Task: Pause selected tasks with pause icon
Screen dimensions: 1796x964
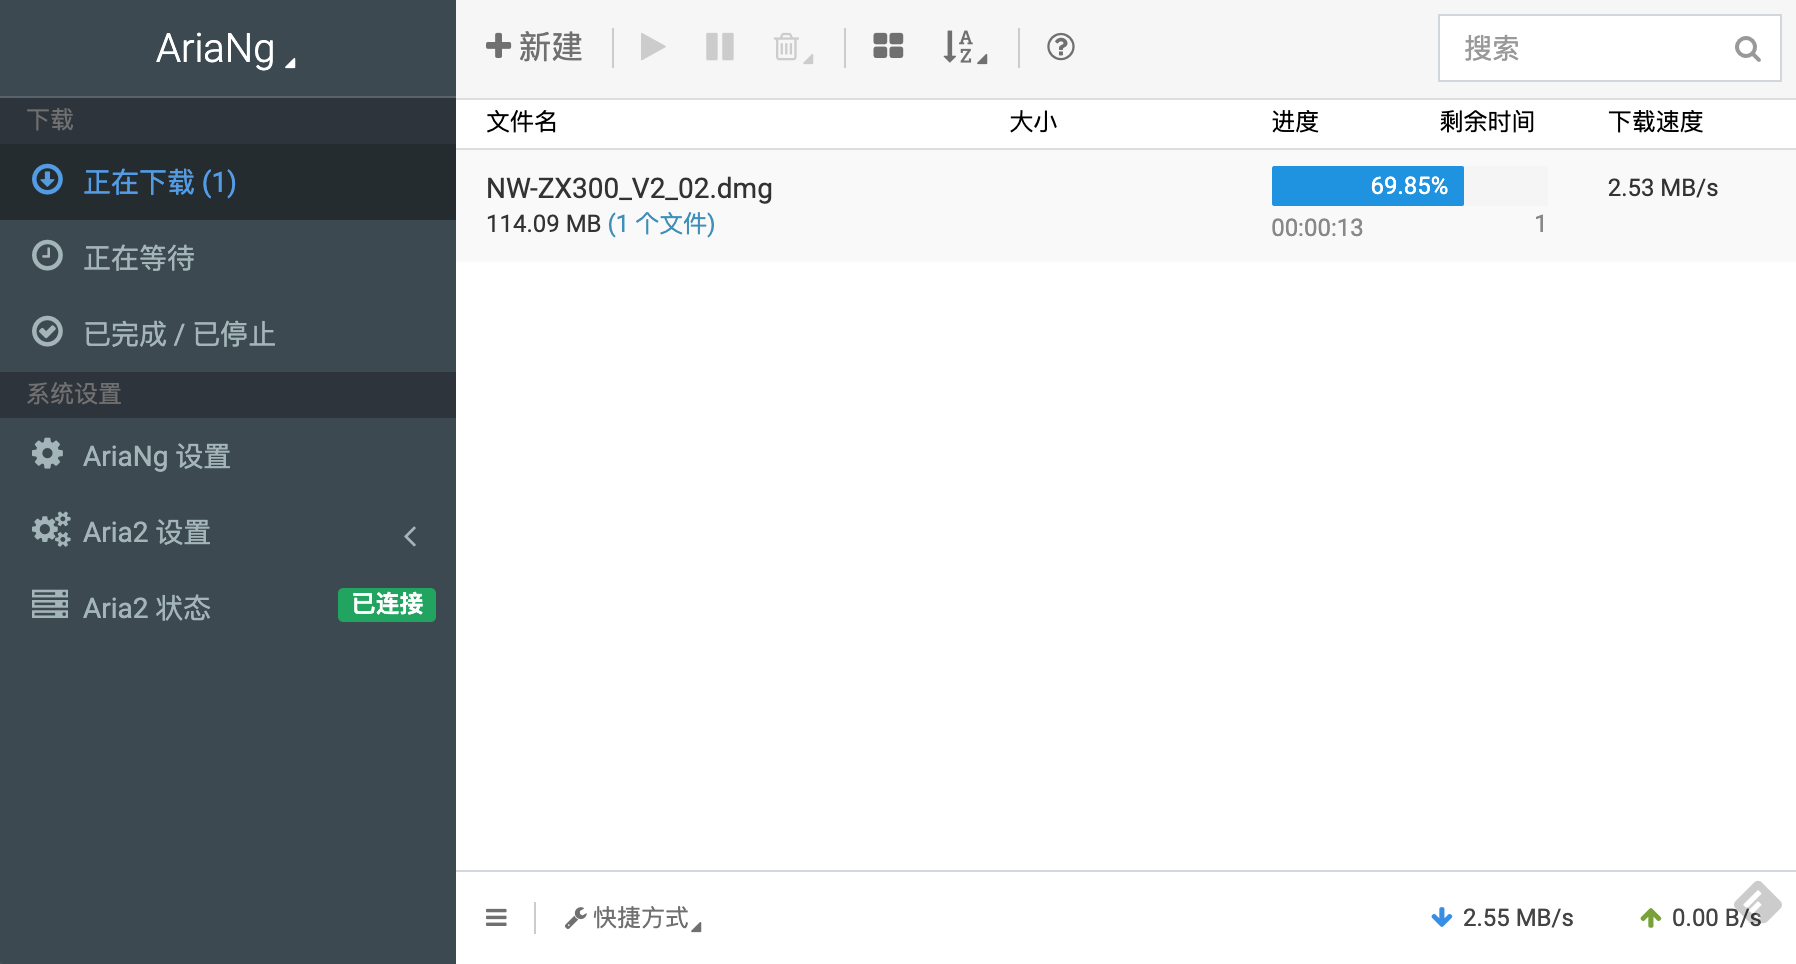Action: (x=720, y=47)
